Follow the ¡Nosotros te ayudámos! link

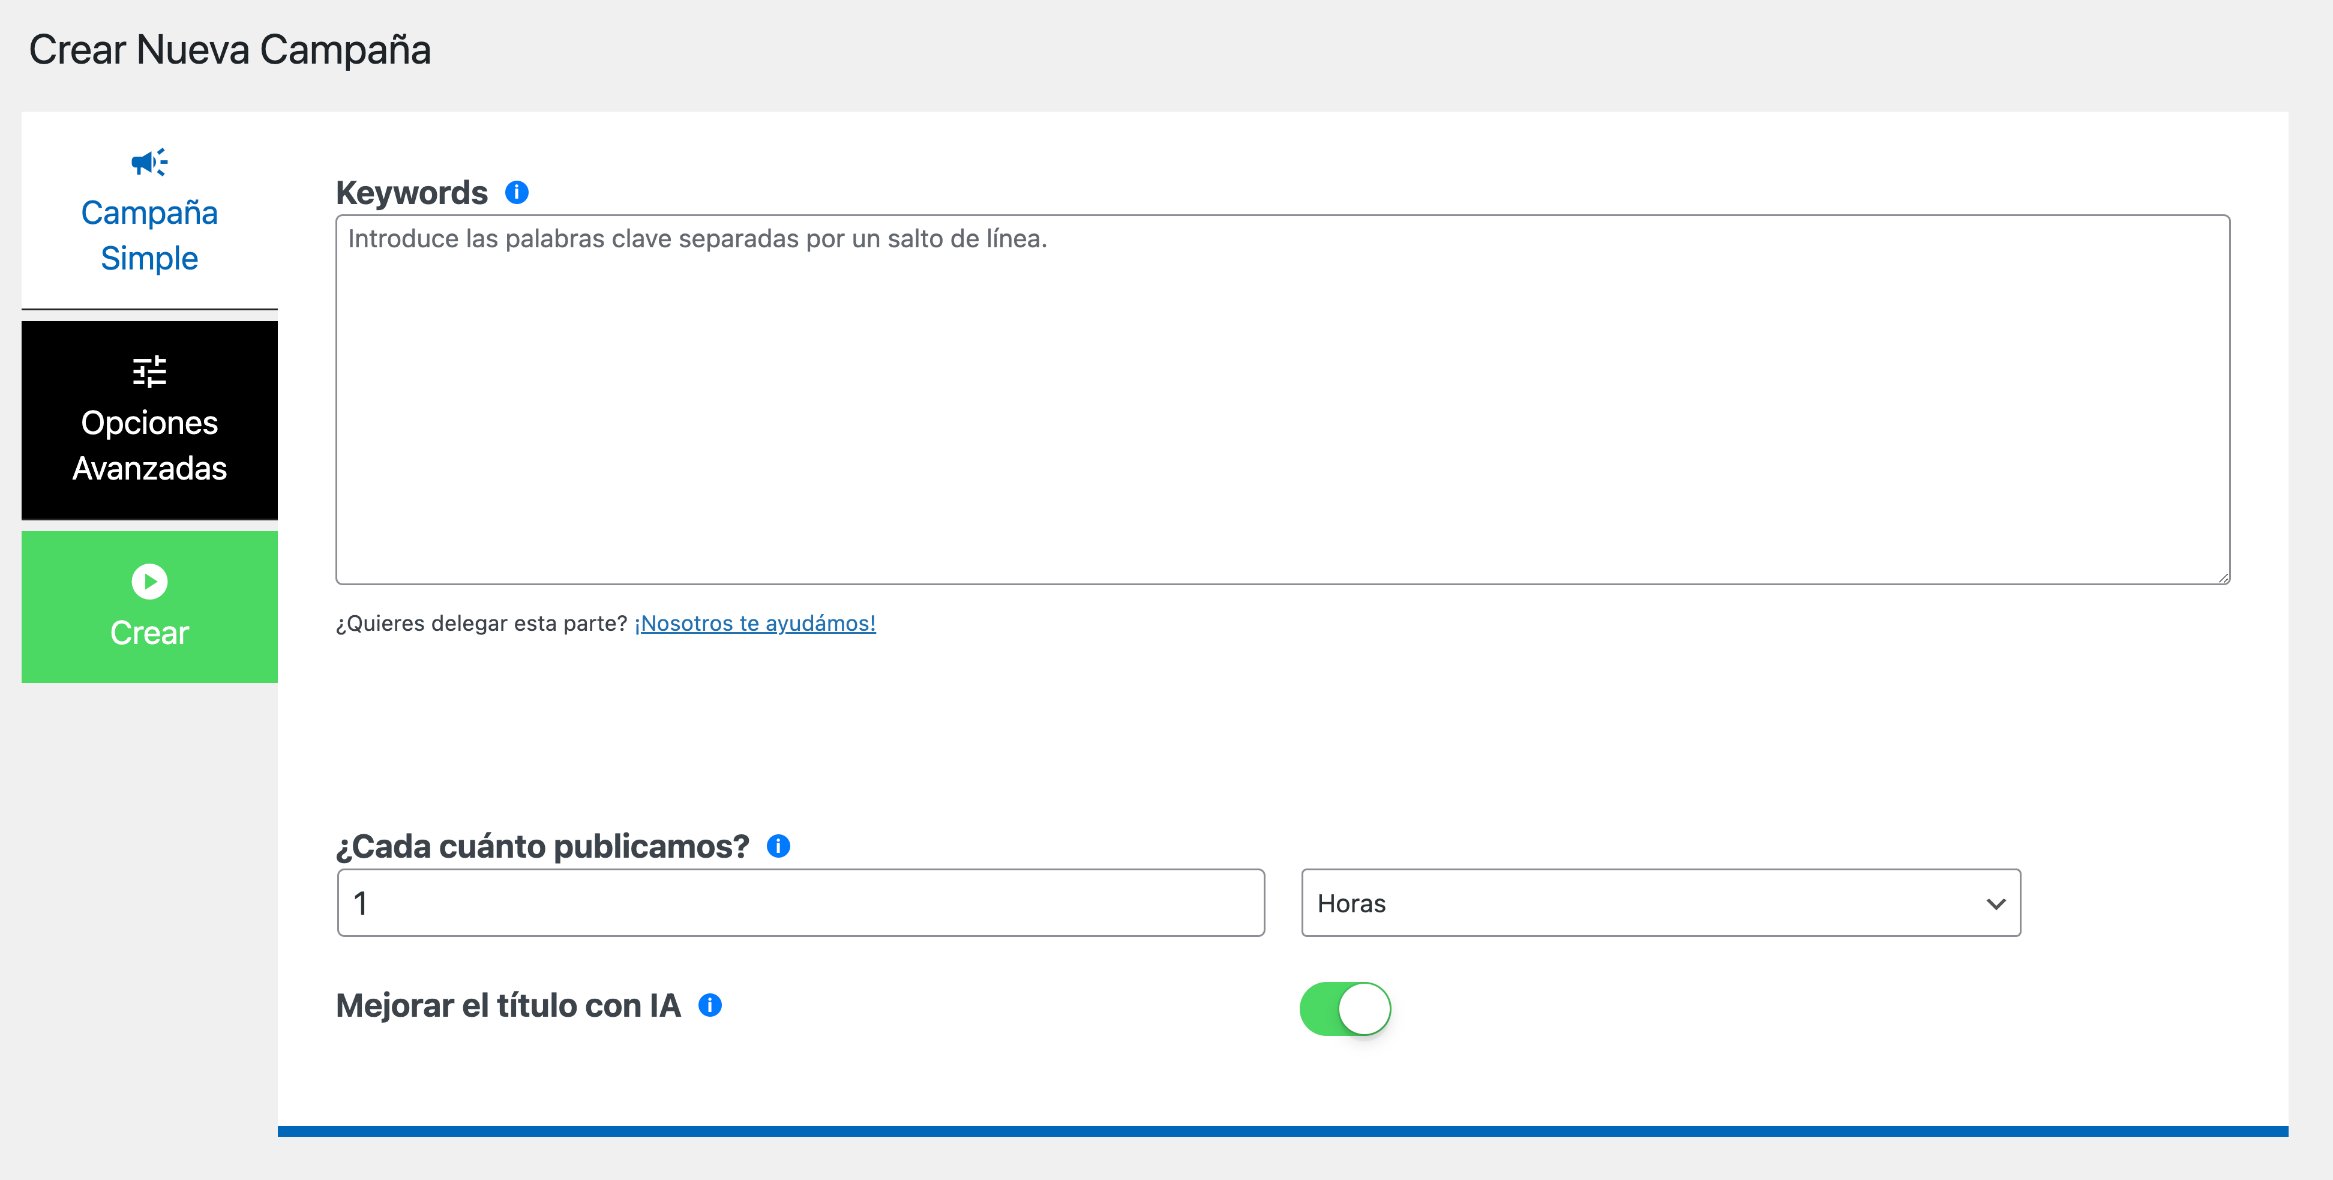(x=755, y=623)
